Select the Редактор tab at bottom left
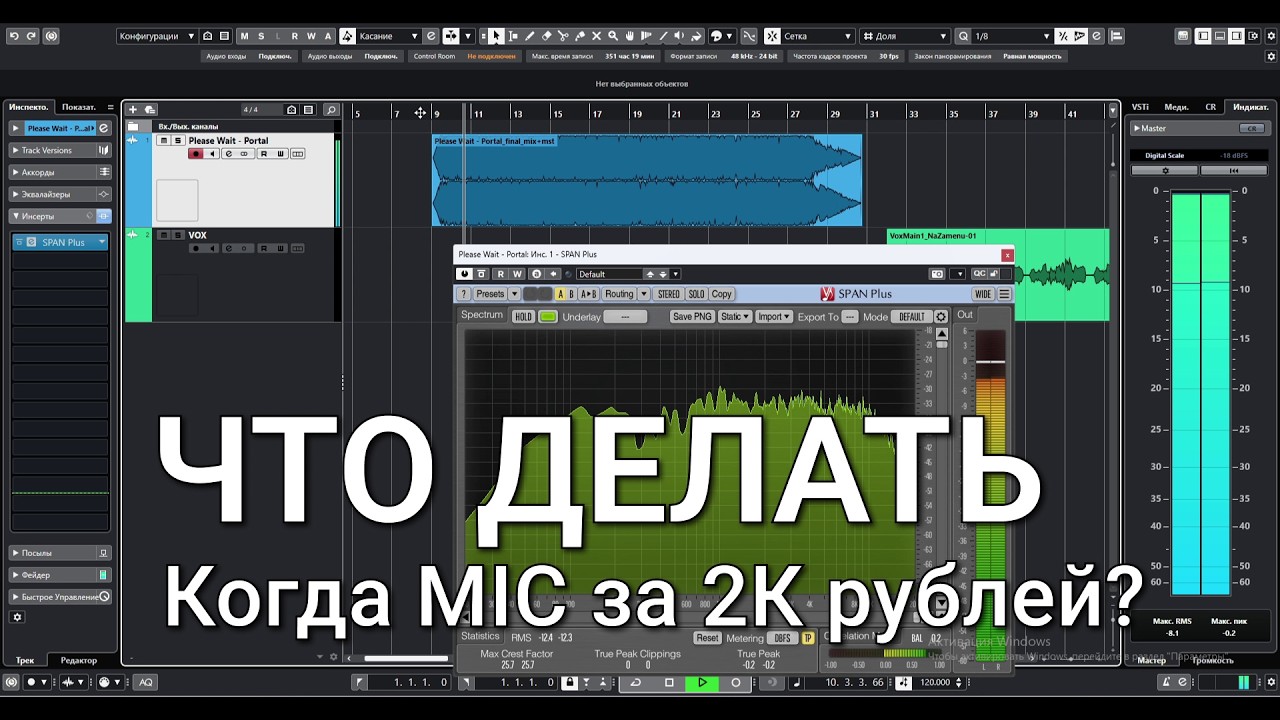This screenshot has width=1280, height=720. 79,660
